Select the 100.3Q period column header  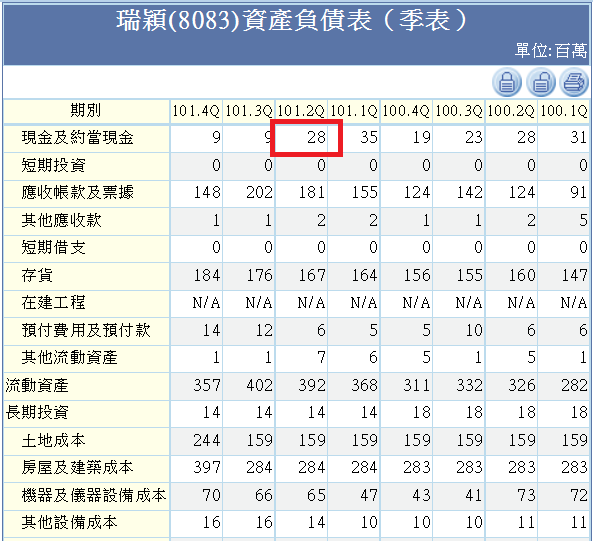[459, 111]
